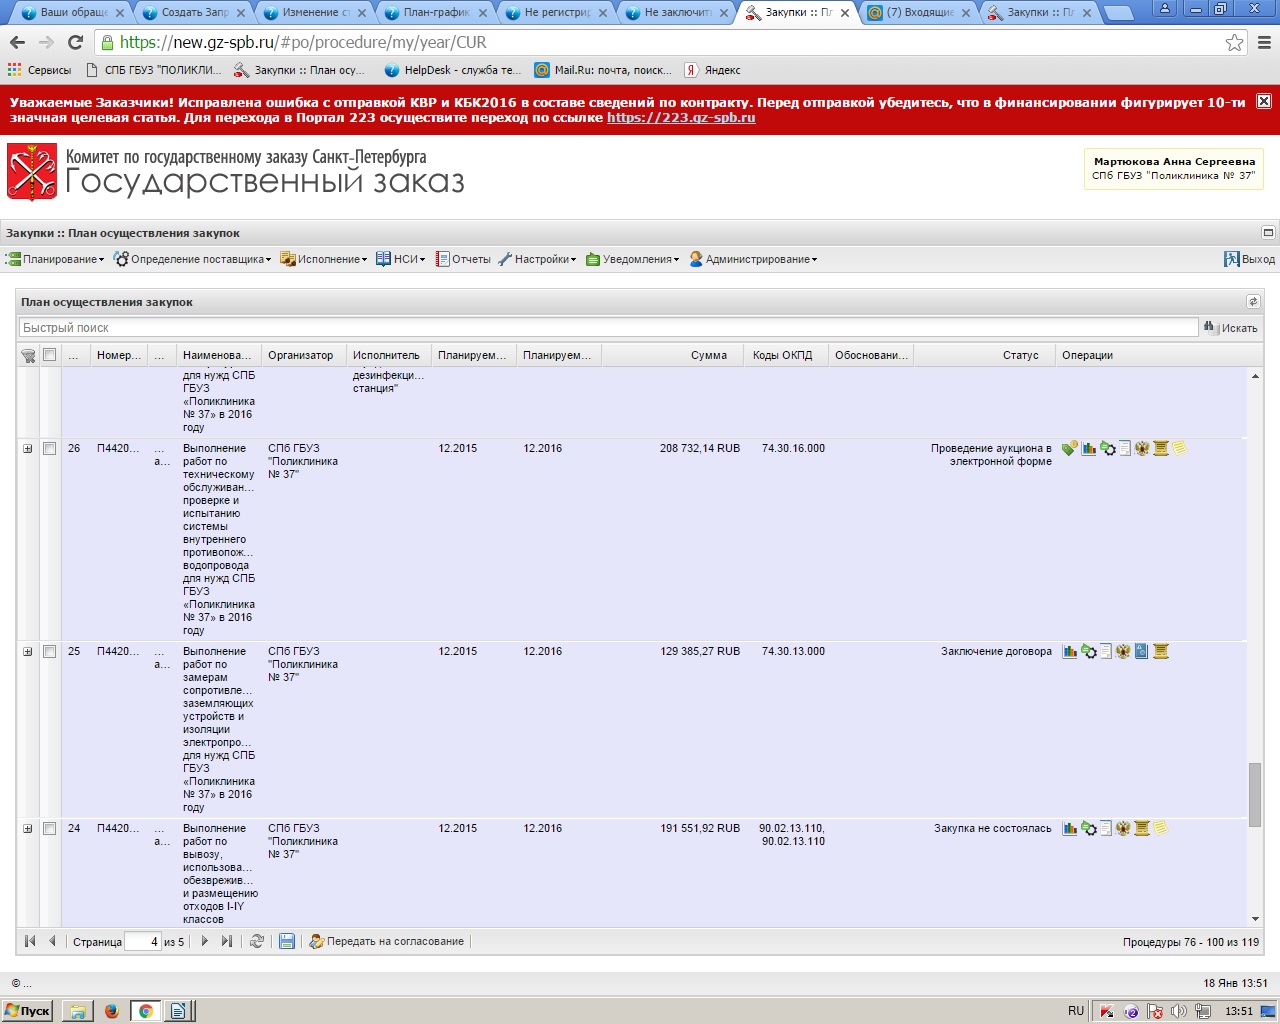
Task: Open the Исполнение dropdown menu
Action: click(x=324, y=259)
